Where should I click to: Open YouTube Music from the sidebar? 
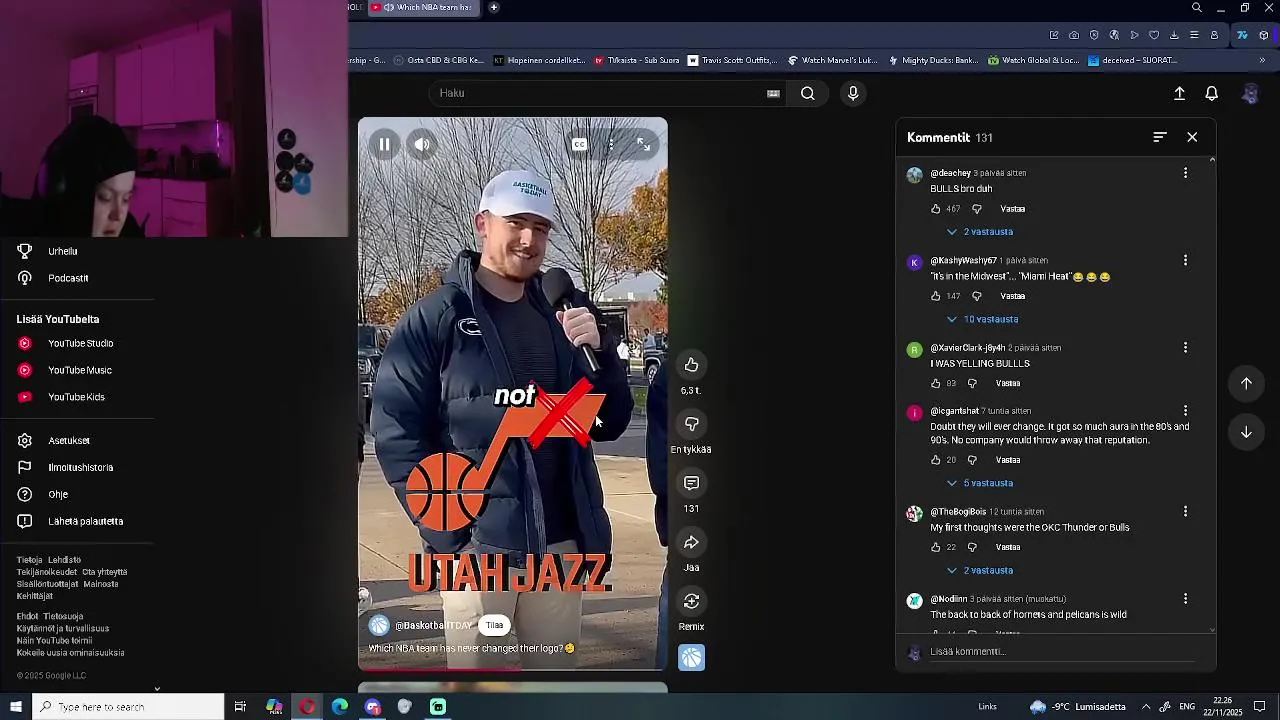78,370
